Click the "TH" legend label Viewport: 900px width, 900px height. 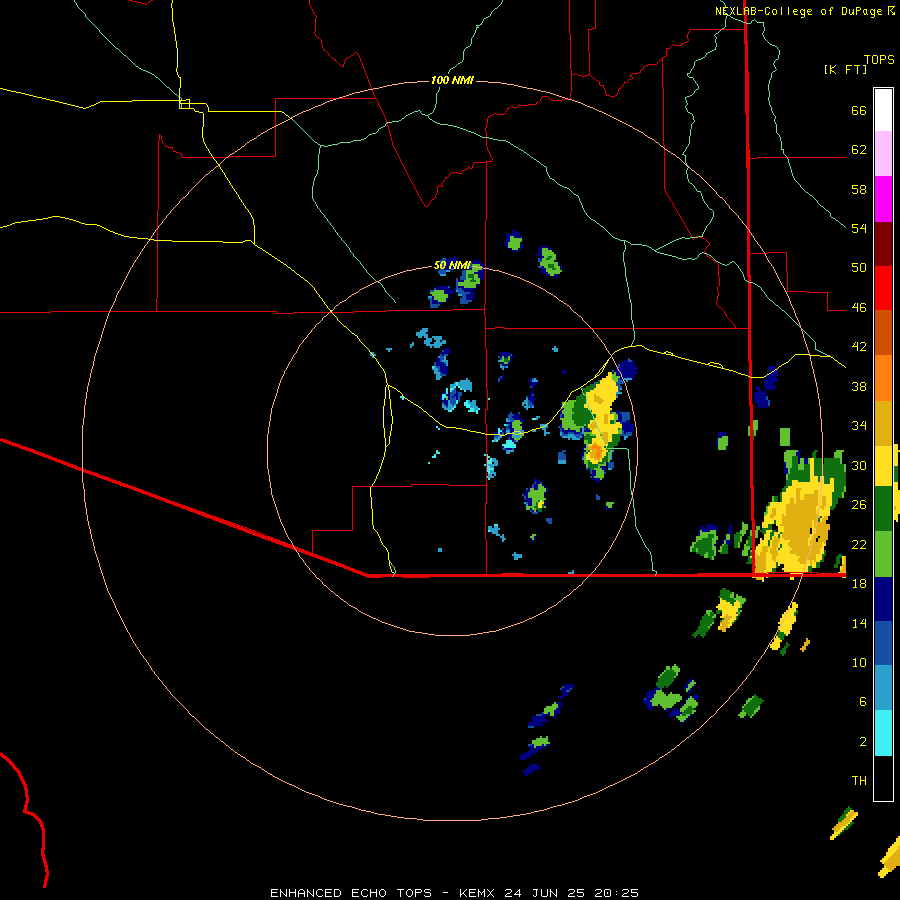coord(859,781)
